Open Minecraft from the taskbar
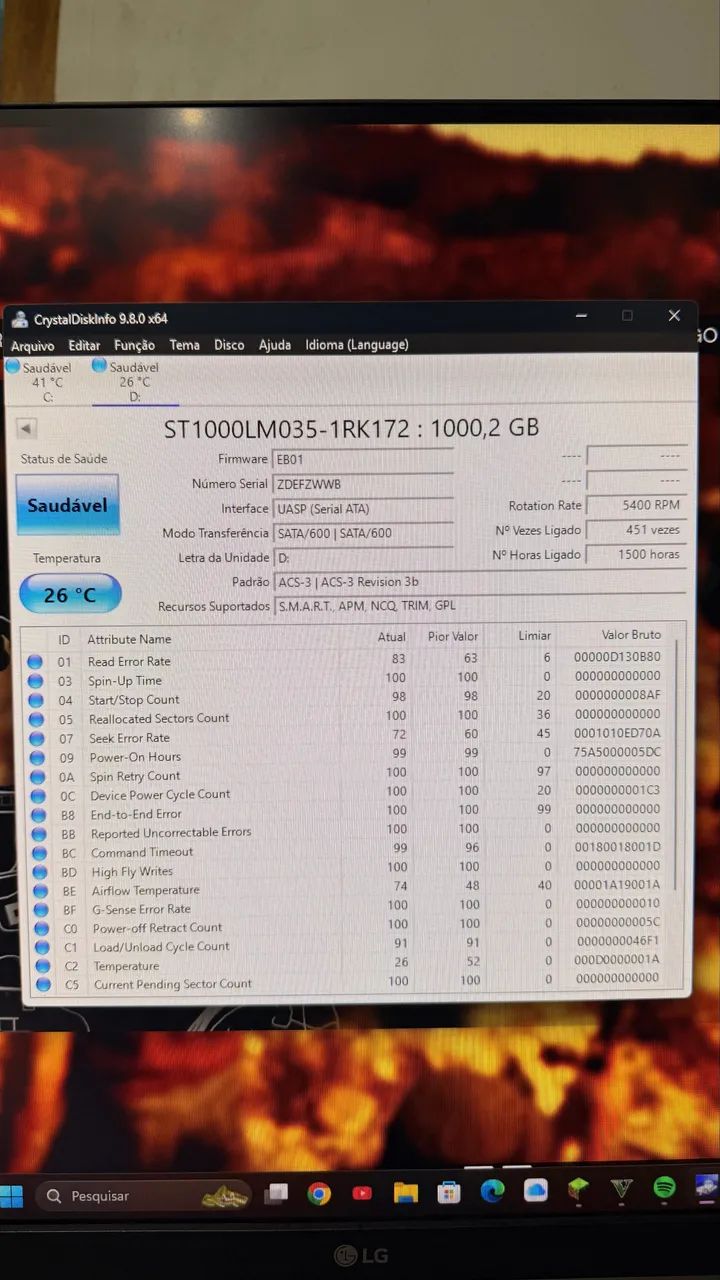 pos(578,1189)
